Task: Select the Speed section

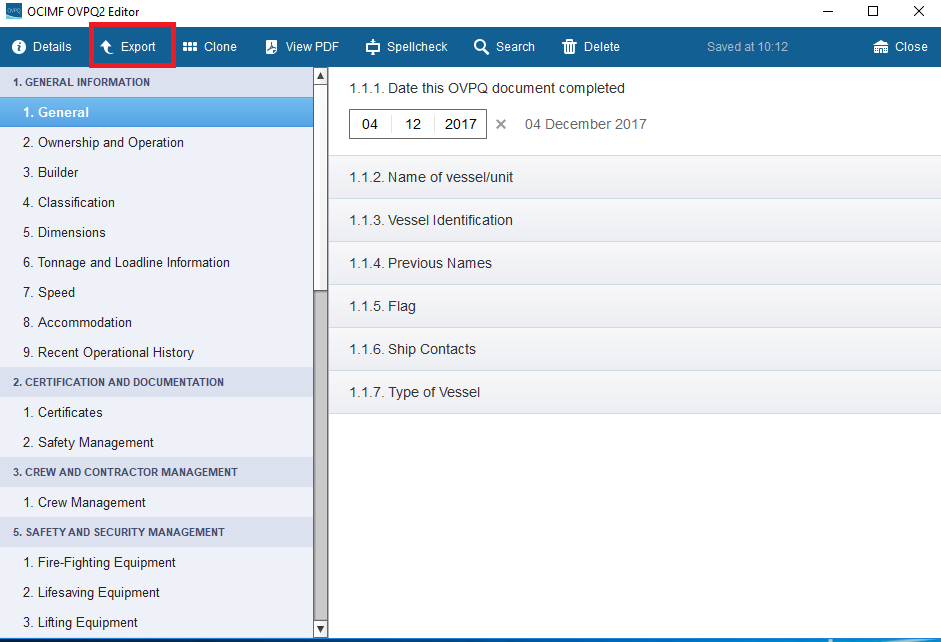Action: point(156,292)
